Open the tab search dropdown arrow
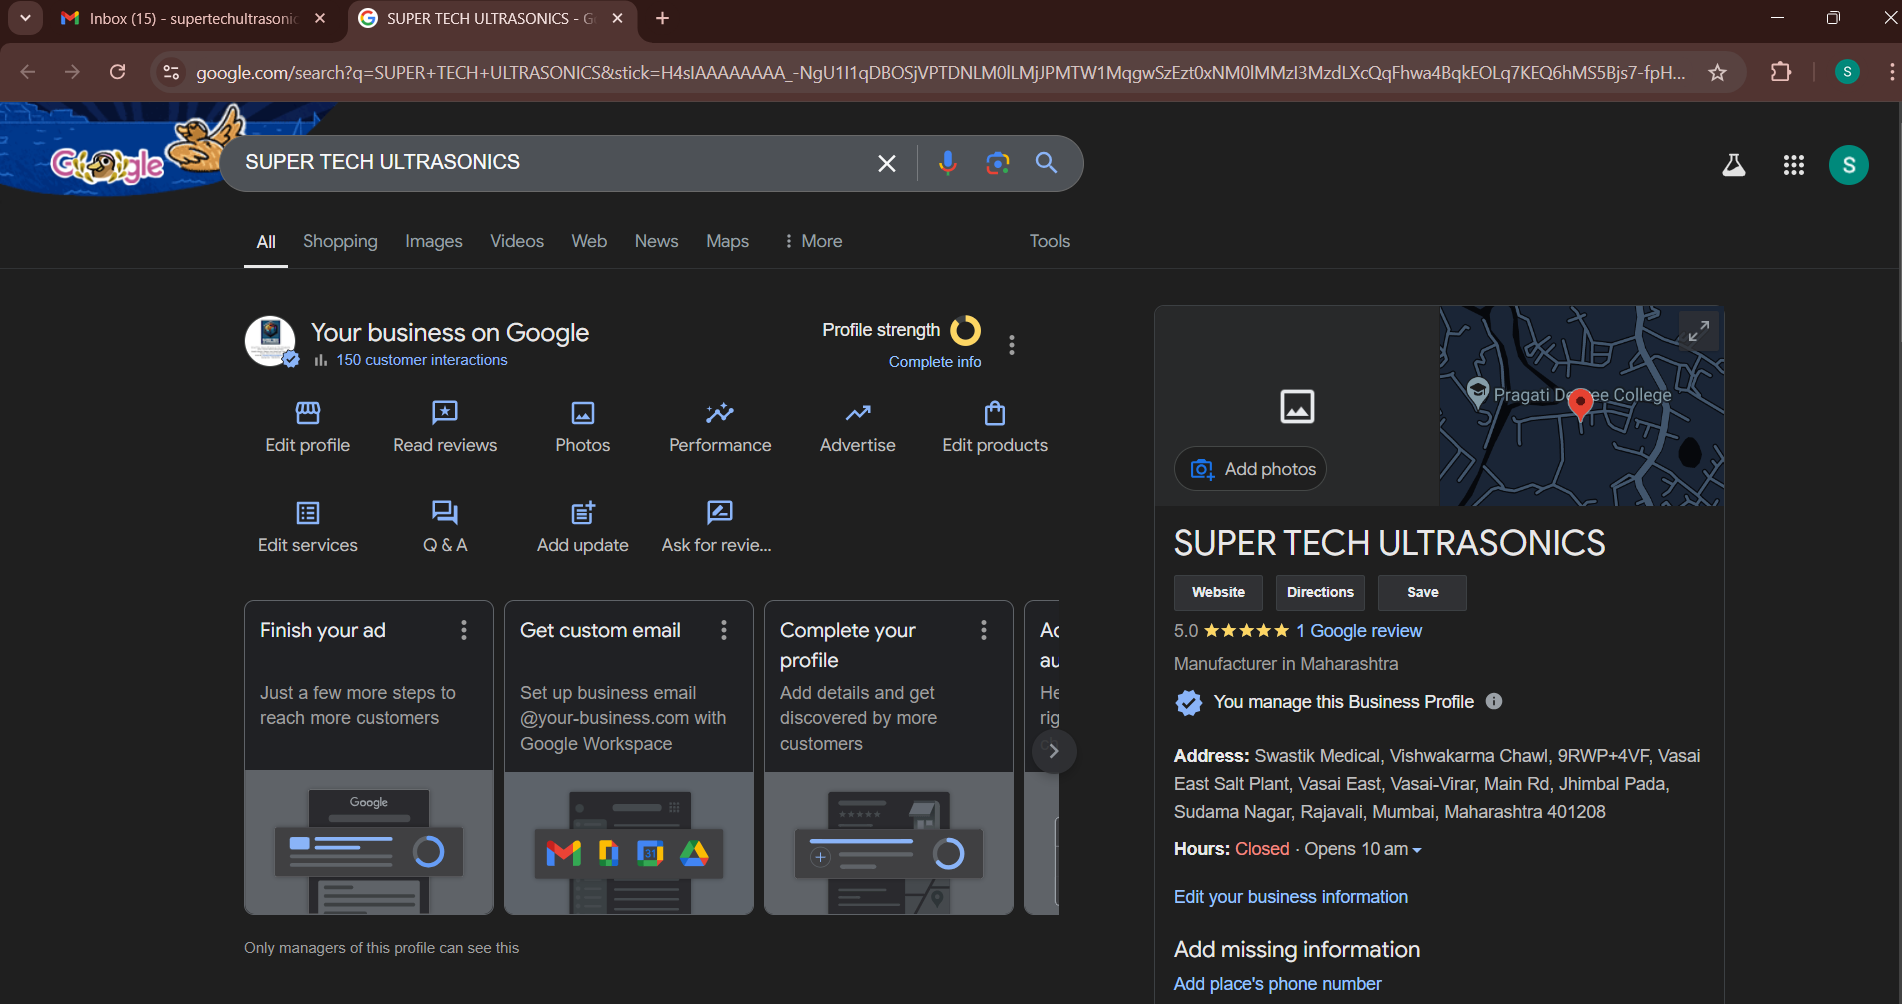 [25, 18]
